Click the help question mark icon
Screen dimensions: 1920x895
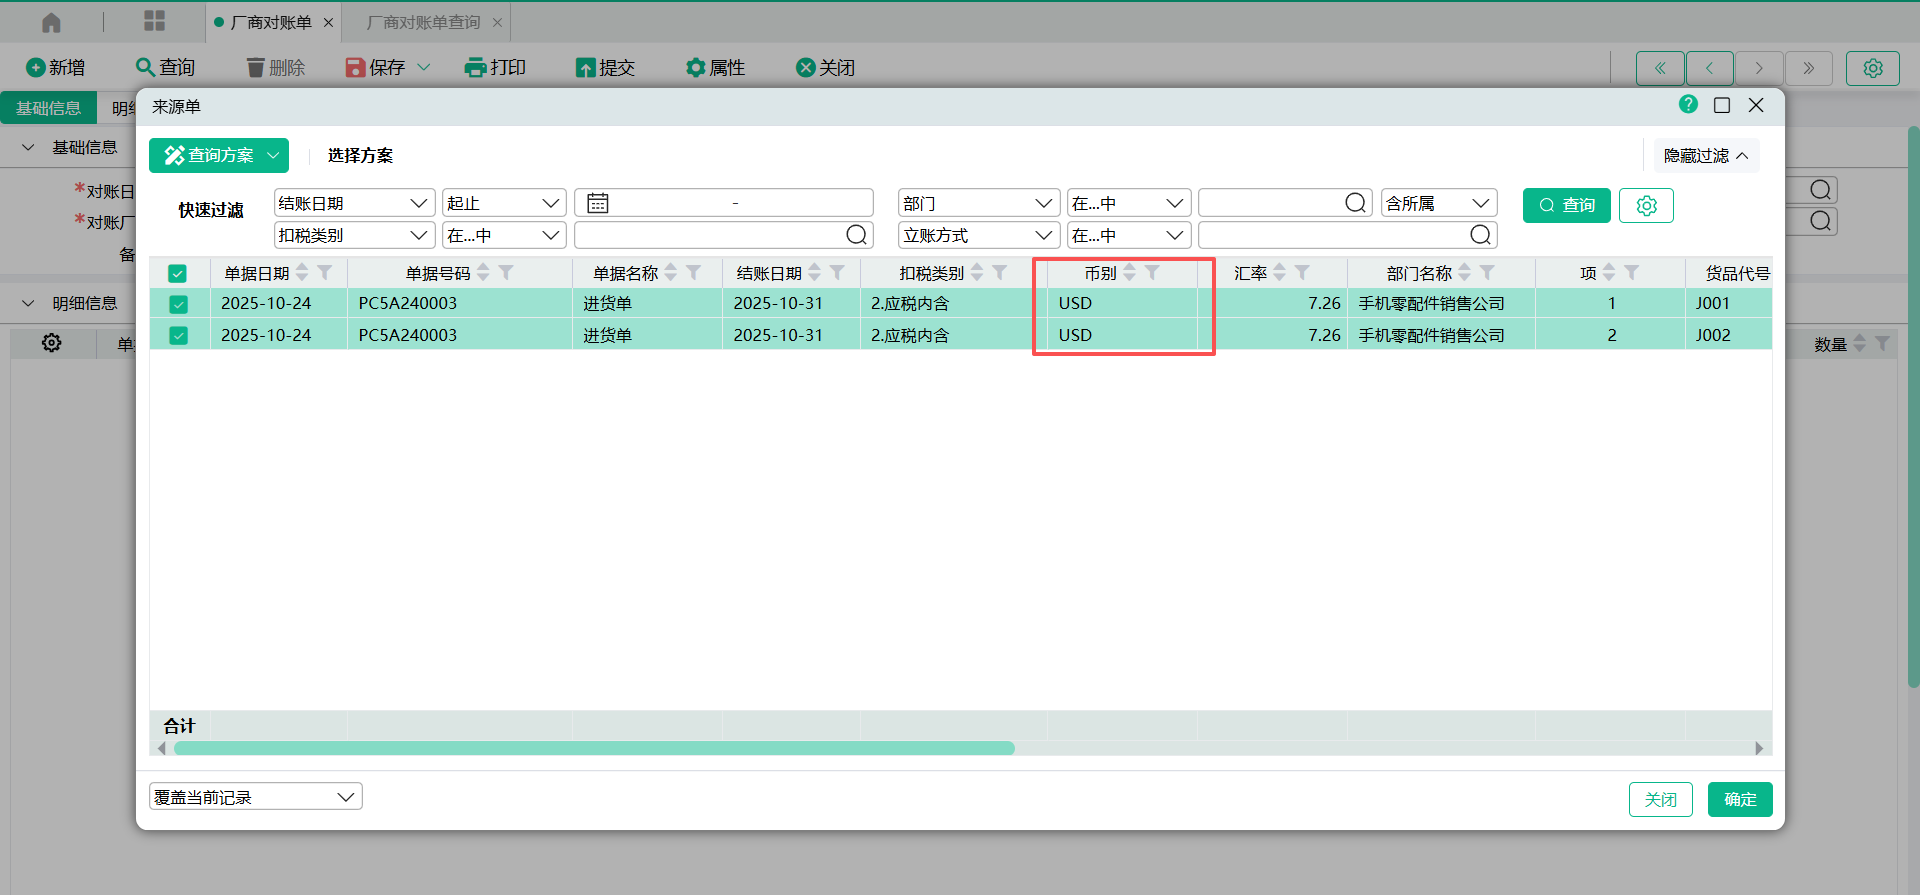pyautogui.click(x=1688, y=105)
